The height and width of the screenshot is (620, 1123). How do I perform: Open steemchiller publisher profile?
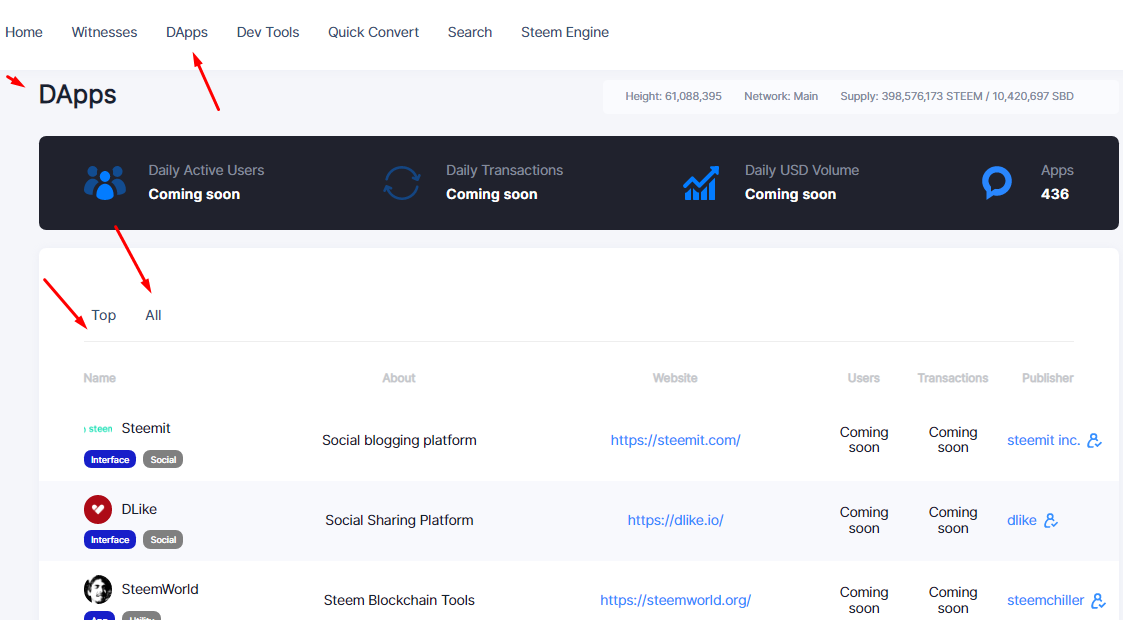1046,601
